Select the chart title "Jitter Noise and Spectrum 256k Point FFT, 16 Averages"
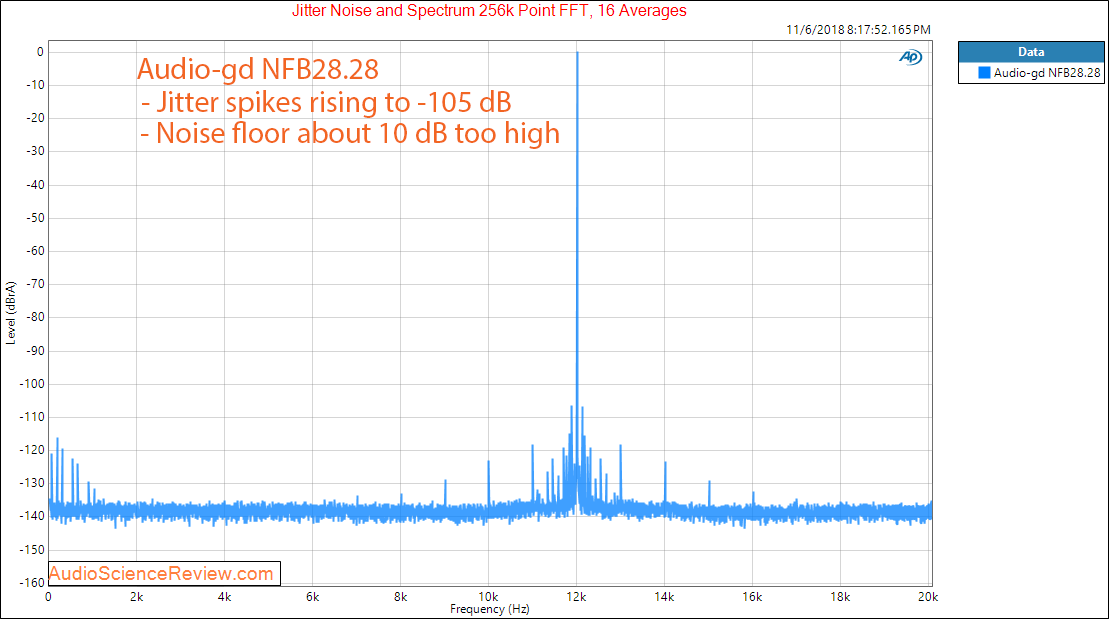 click(x=489, y=11)
